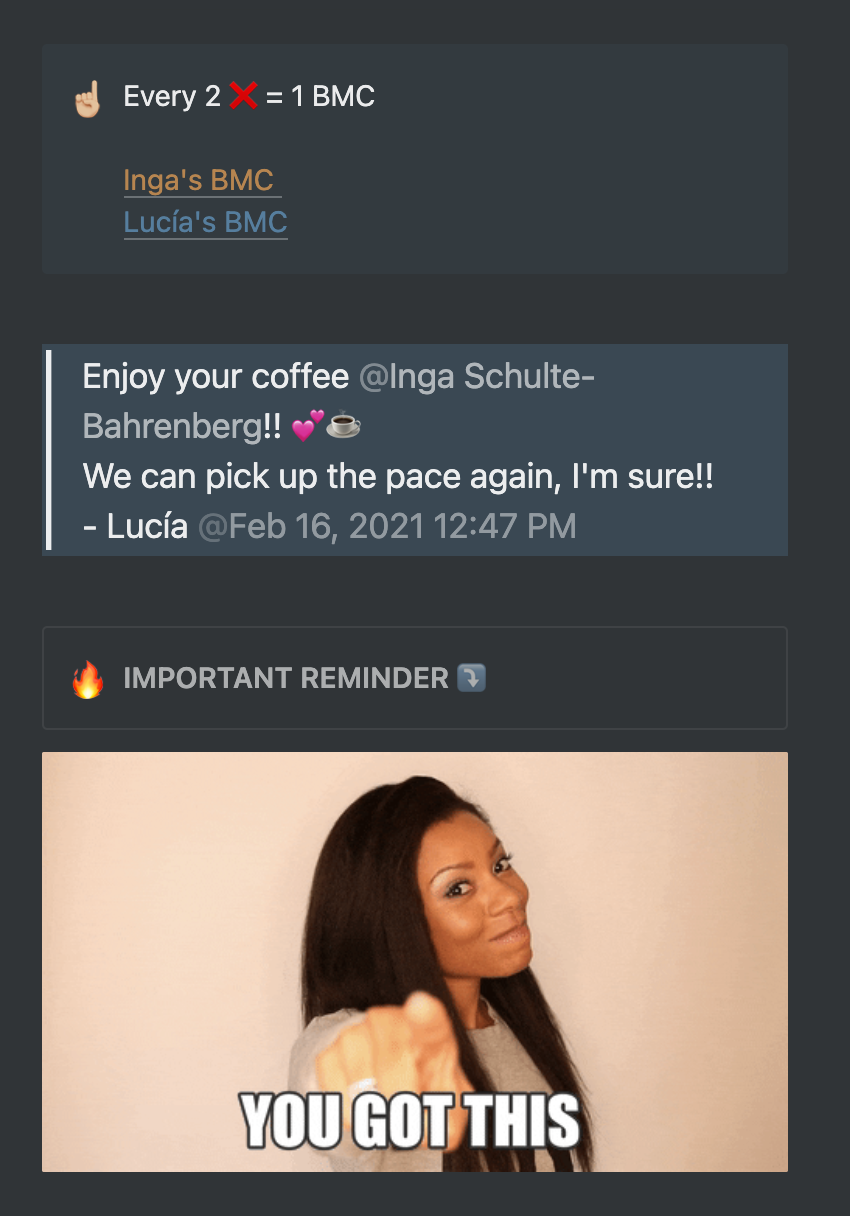Click the 'We can pick up the pace again' line

click(398, 476)
